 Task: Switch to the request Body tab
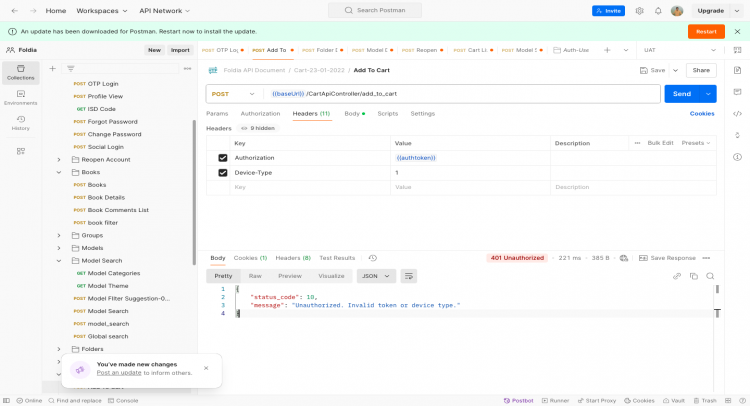pyautogui.click(x=354, y=114)
